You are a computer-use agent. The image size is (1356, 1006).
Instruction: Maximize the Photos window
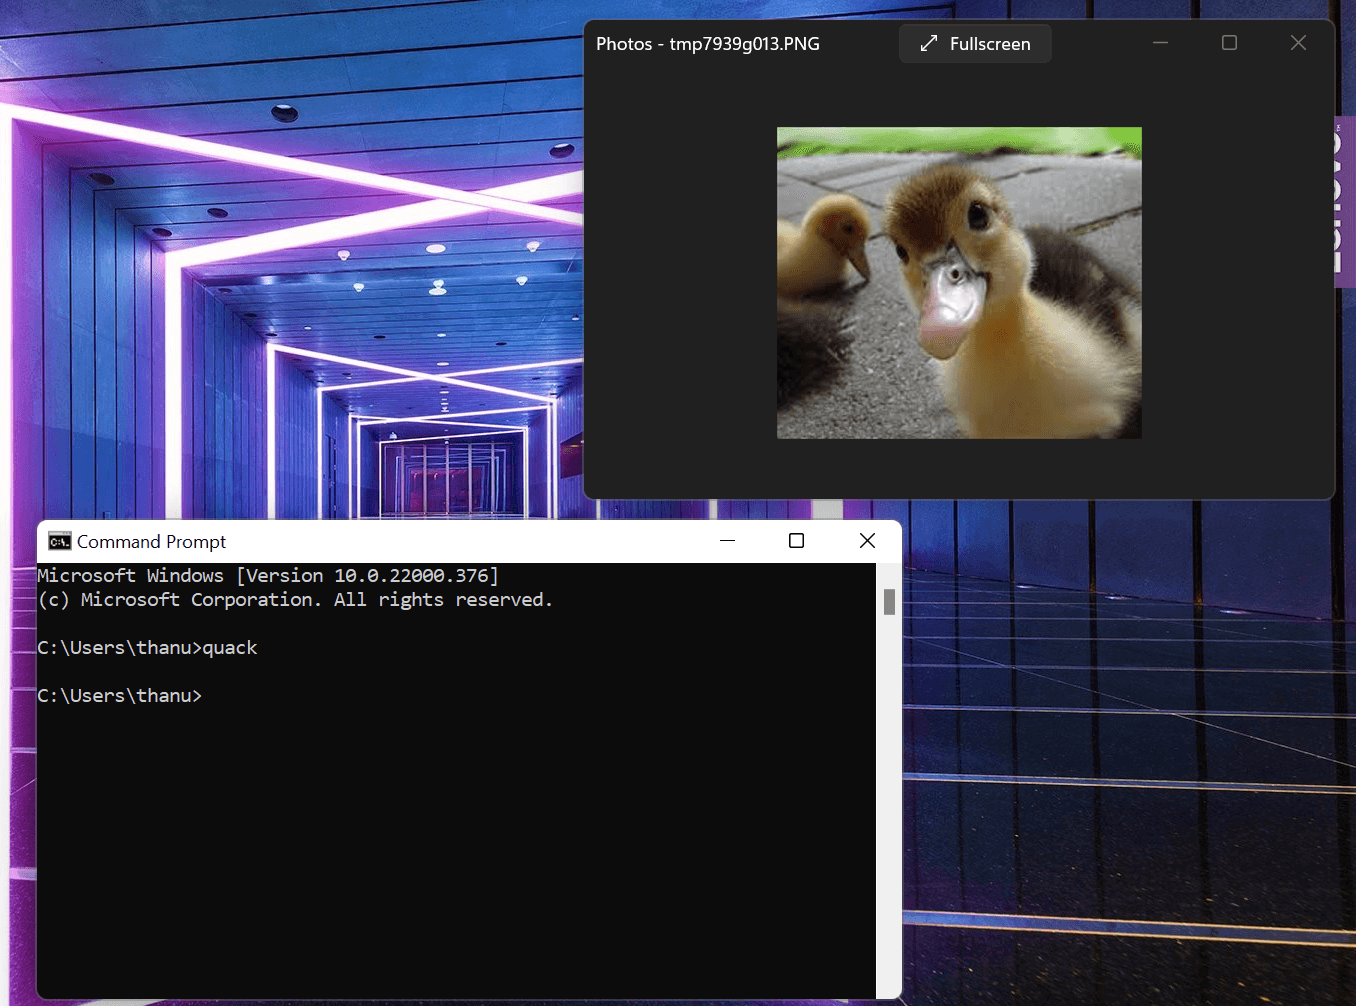[x=1229, y=43]
